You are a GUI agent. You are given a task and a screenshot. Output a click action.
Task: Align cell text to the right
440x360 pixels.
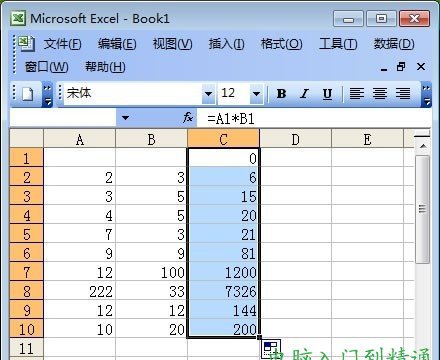403,94
